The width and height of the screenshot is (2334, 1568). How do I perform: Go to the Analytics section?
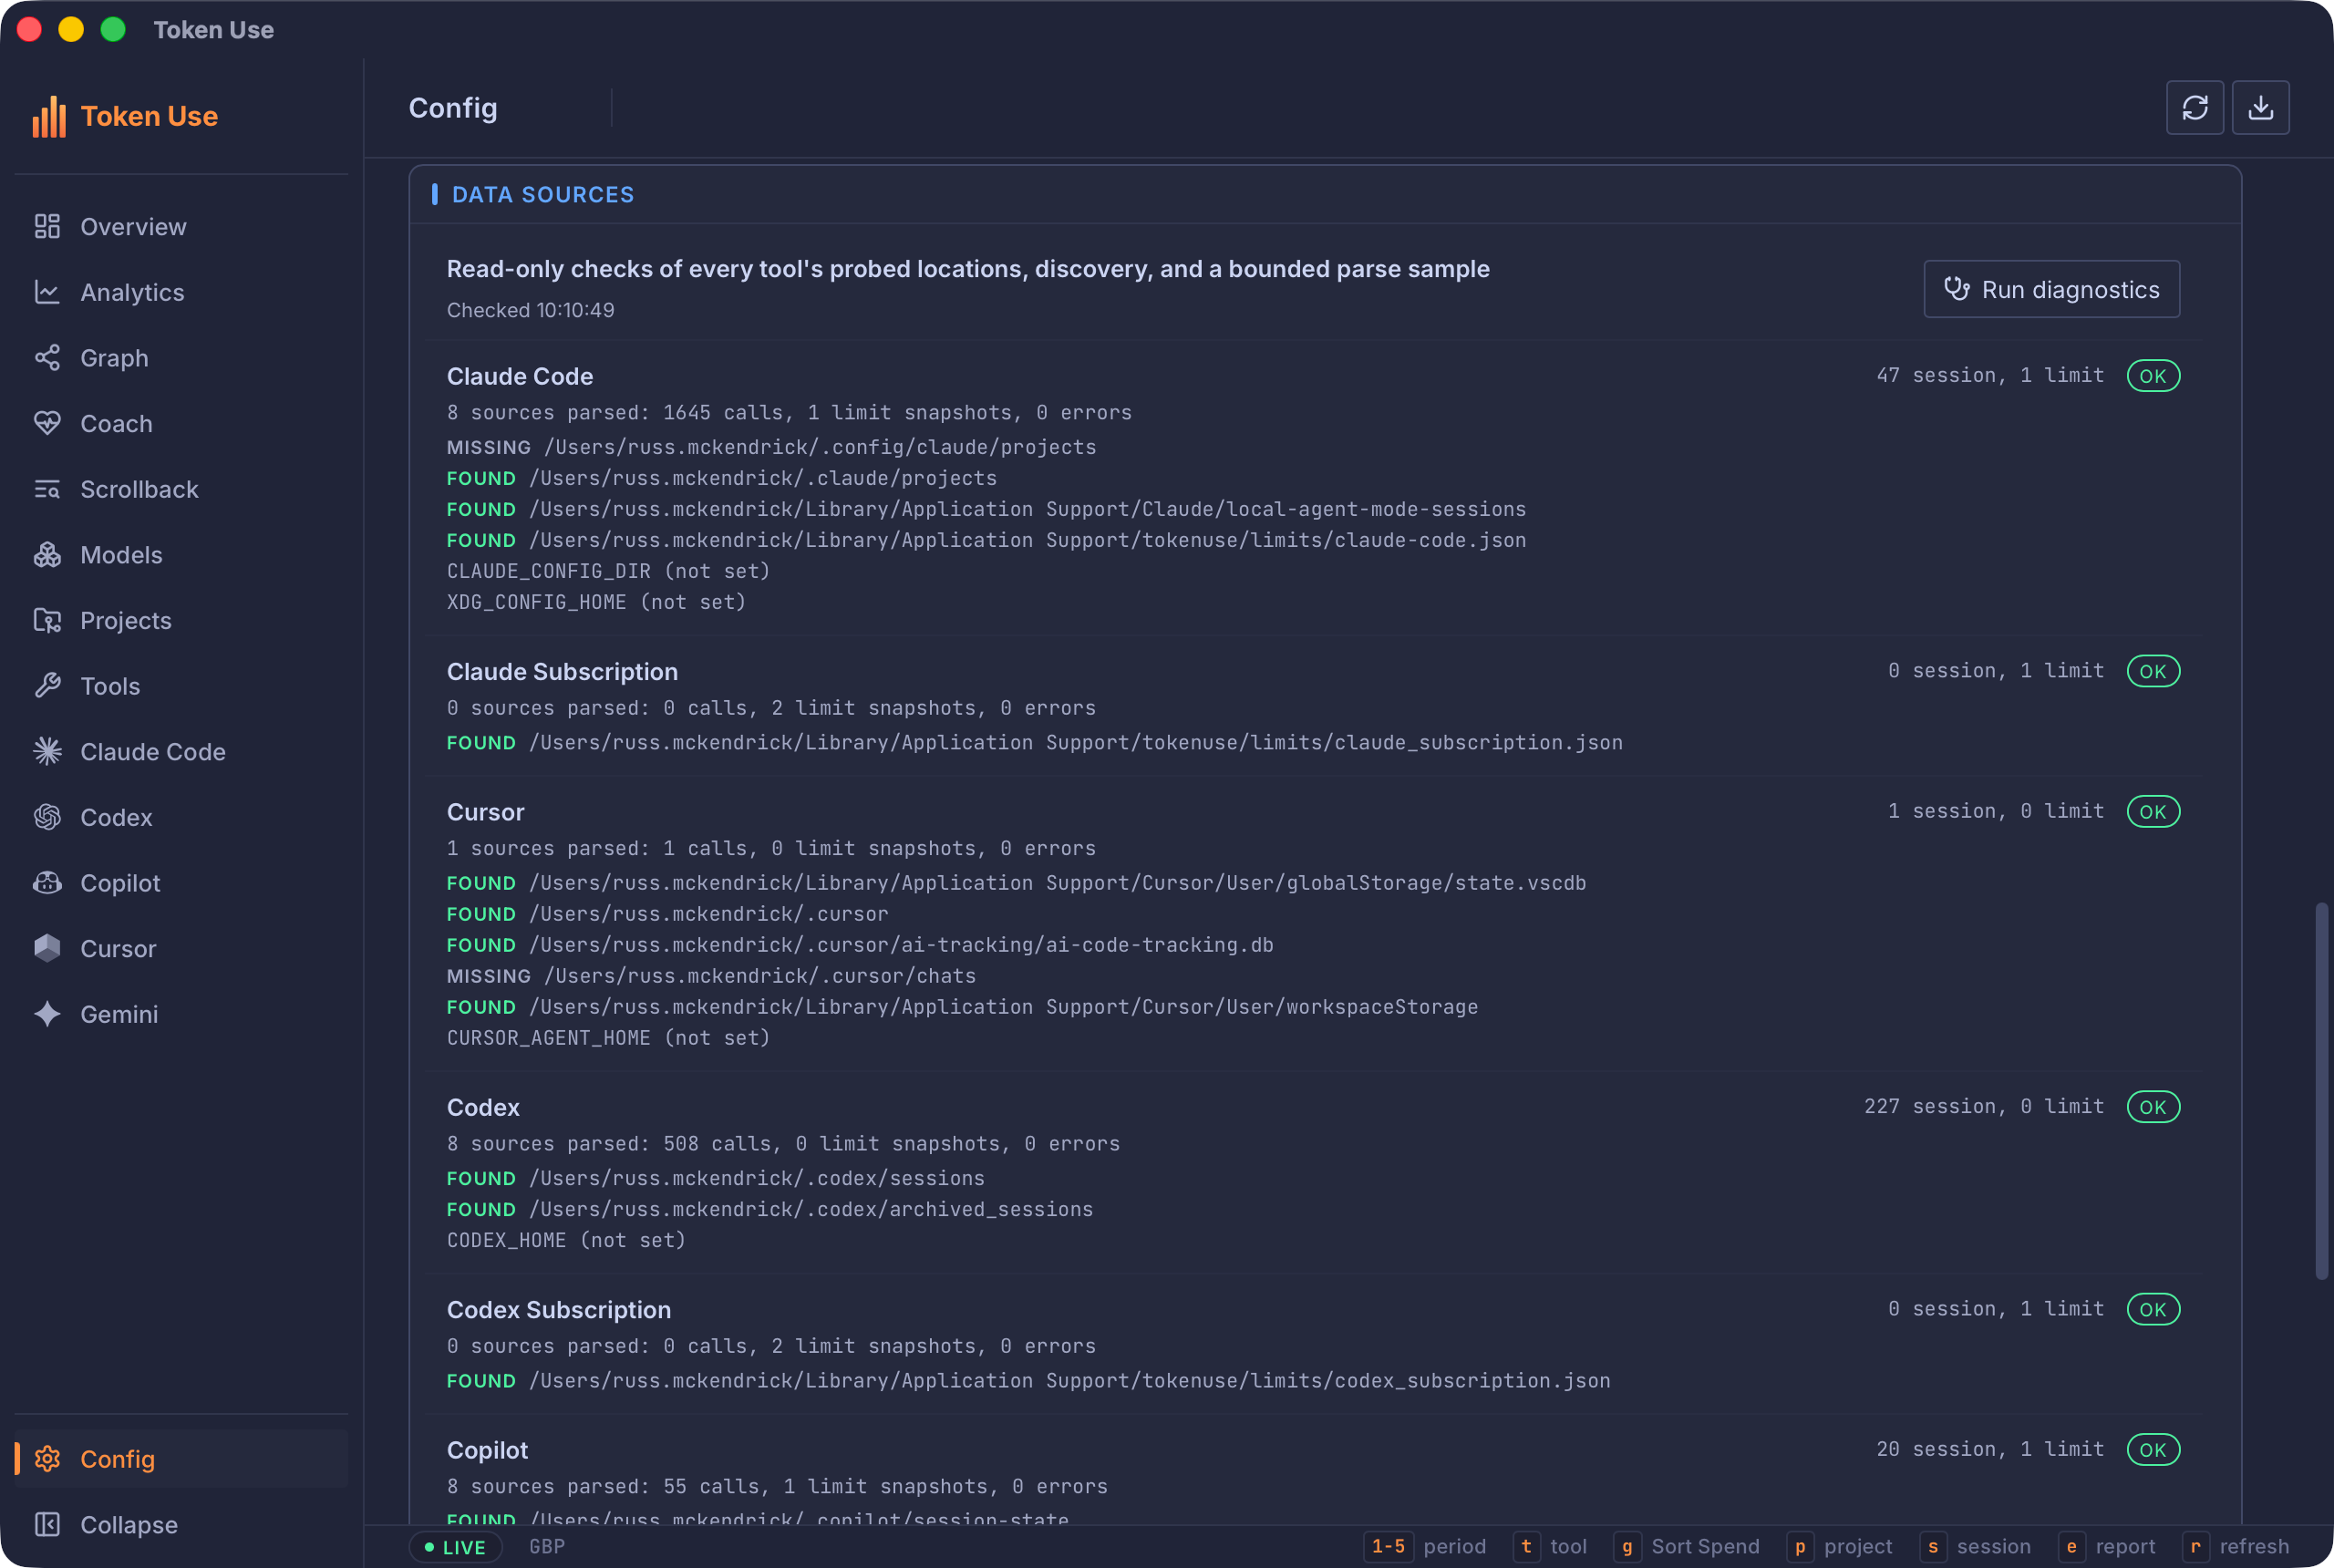[x=132, y=292]
